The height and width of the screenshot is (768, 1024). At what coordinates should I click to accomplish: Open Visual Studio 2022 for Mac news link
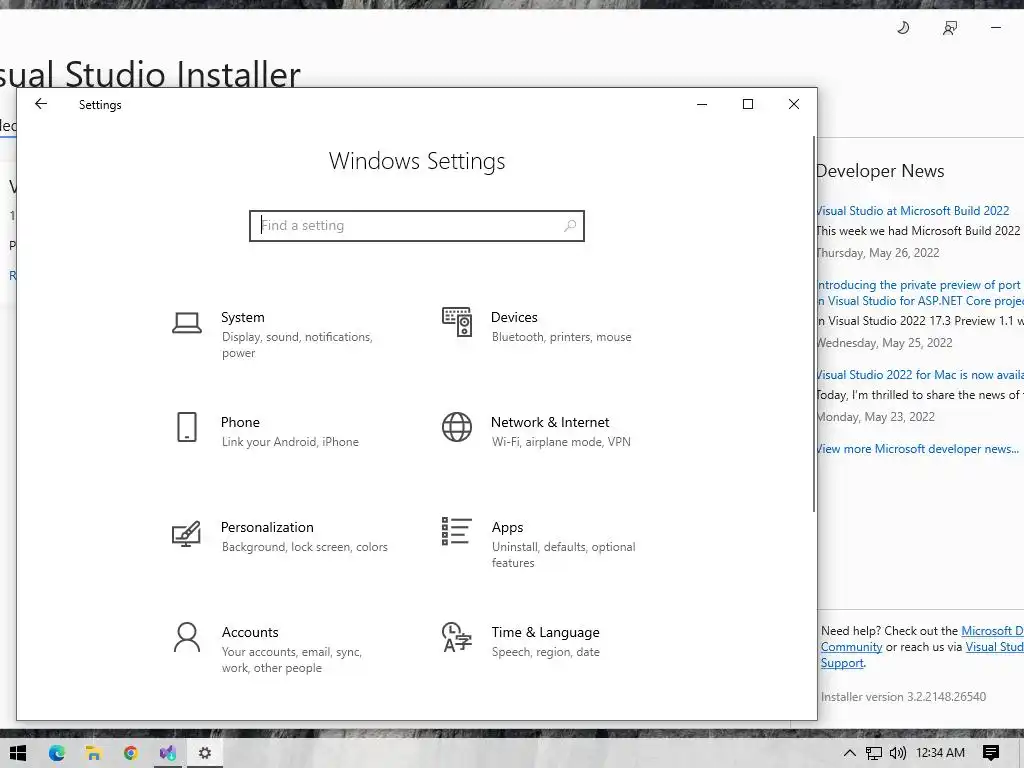pos(920,375)
